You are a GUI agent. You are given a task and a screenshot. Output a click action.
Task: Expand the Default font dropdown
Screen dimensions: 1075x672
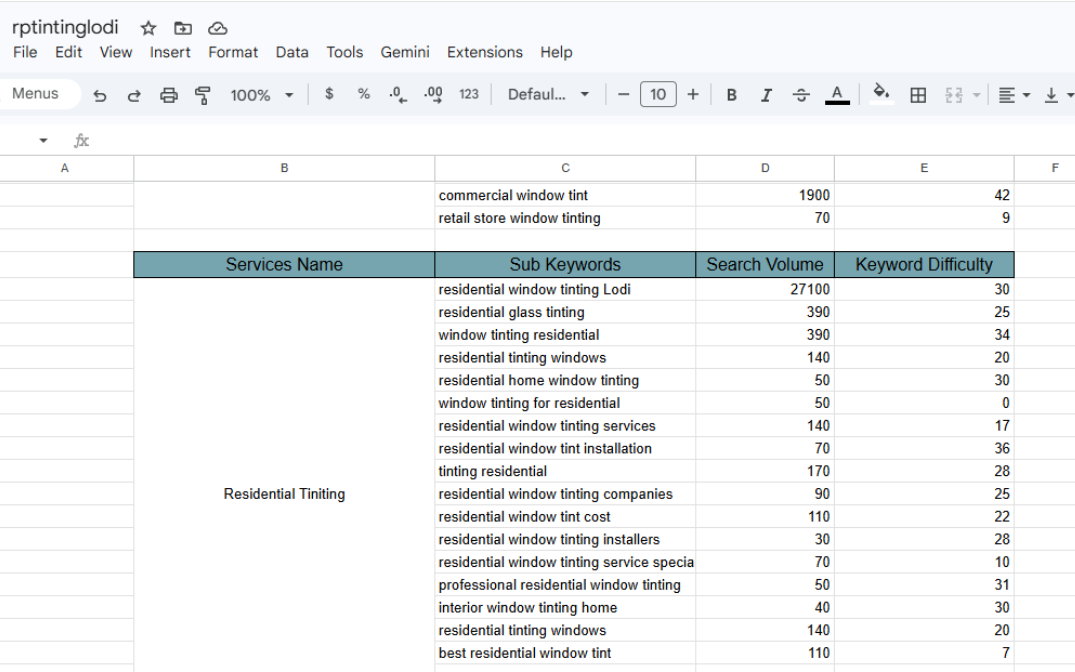coord(548,95)
